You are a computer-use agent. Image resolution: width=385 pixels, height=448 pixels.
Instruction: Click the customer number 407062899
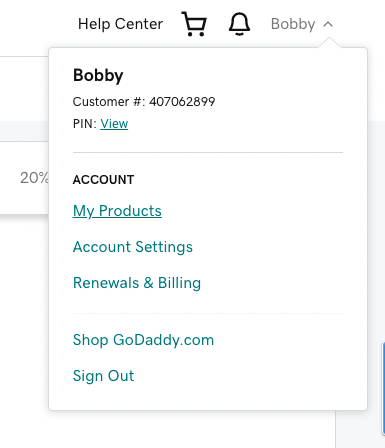(x=182, y=102)
